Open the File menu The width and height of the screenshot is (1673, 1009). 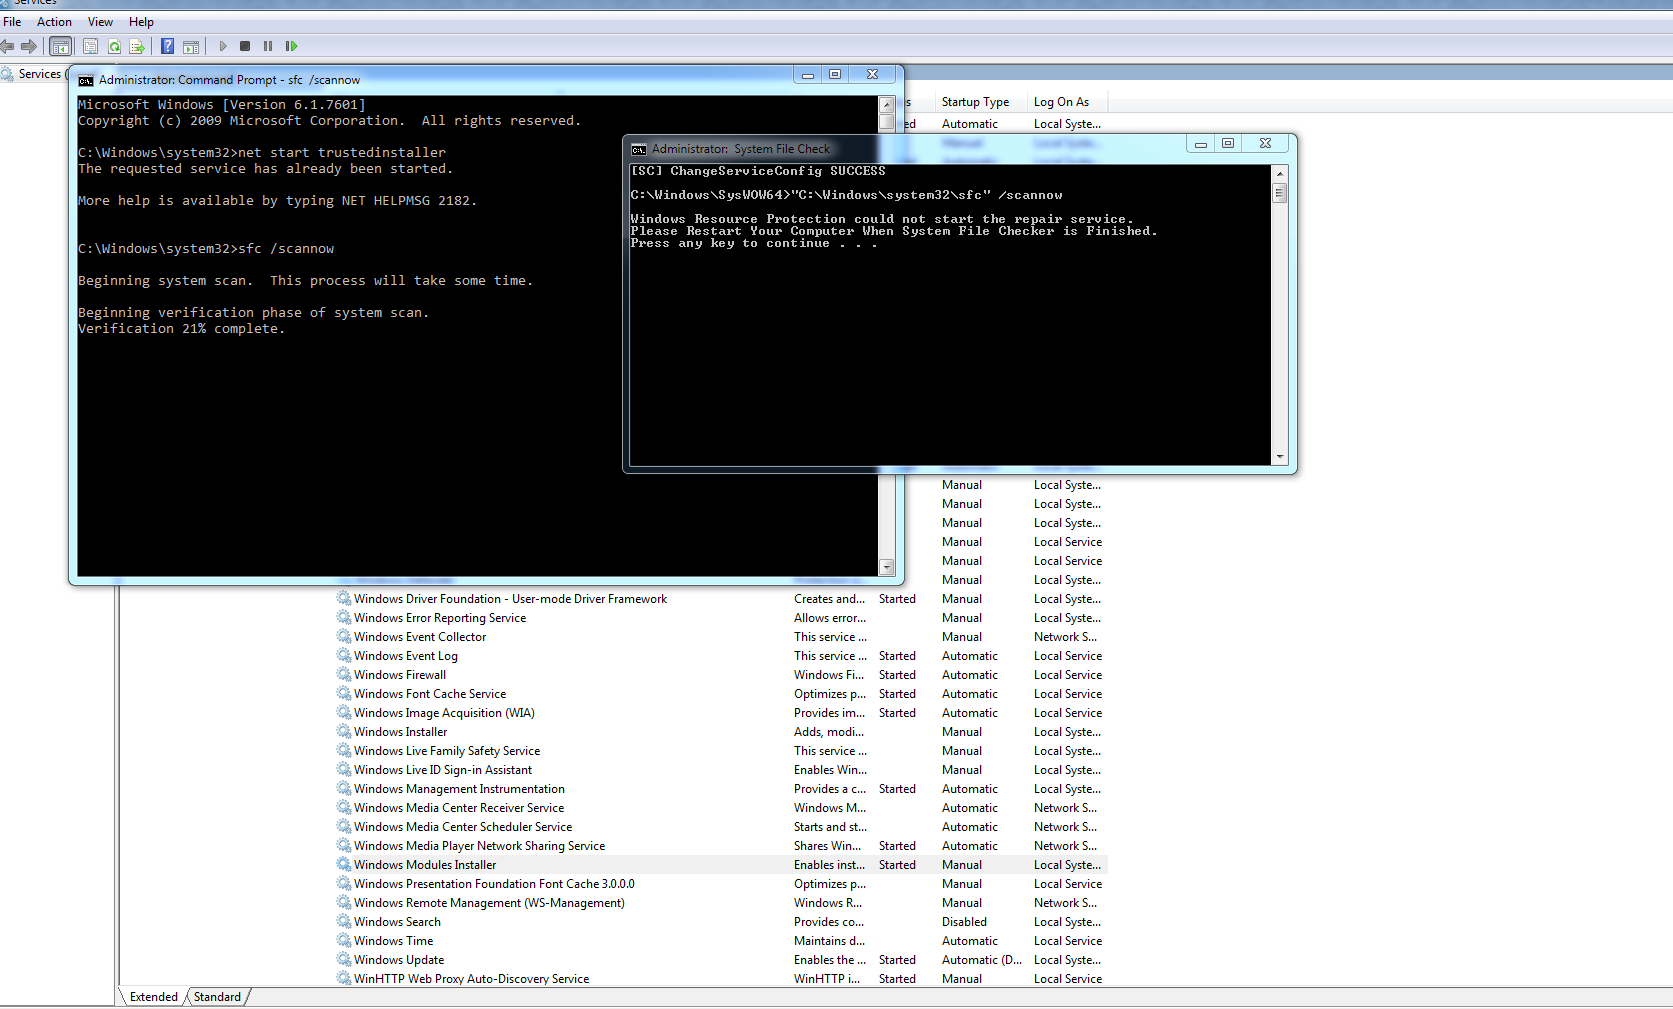click(12, 22)
